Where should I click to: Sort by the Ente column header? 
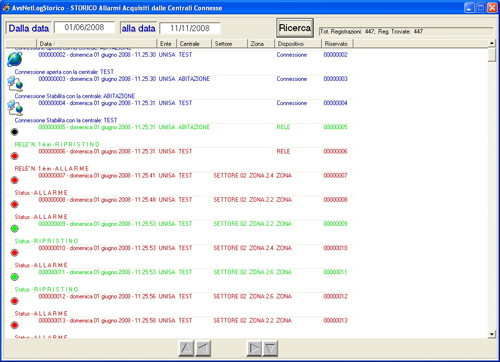[x=166, y=44]
